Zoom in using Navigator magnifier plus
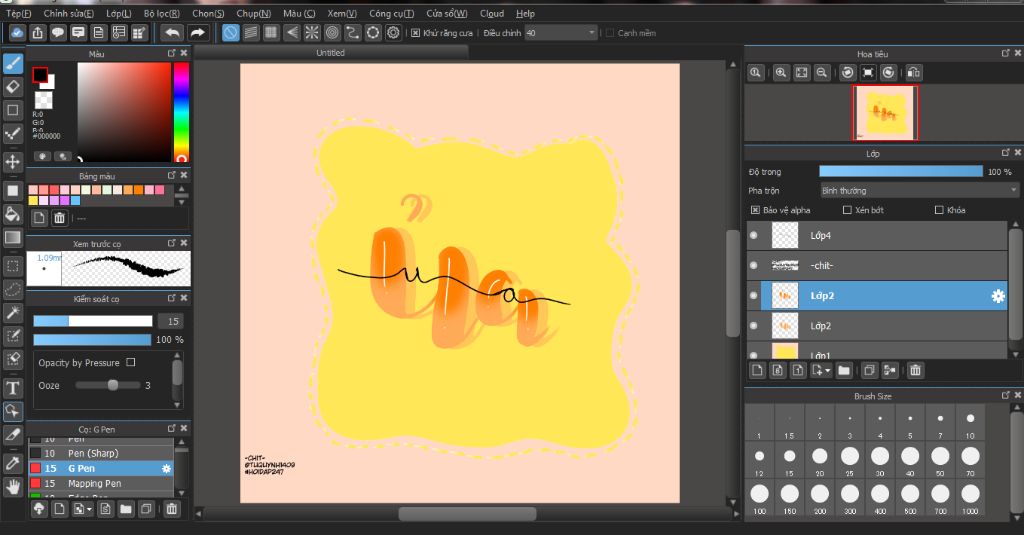This screenshot has height=535, width=1024. tap(781, 73)
